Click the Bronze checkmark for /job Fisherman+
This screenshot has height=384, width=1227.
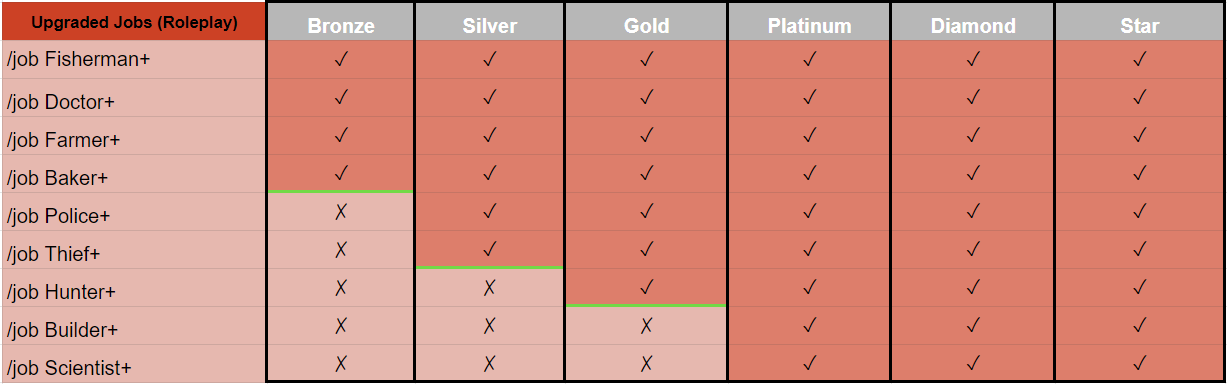click(x=341, y=60)
